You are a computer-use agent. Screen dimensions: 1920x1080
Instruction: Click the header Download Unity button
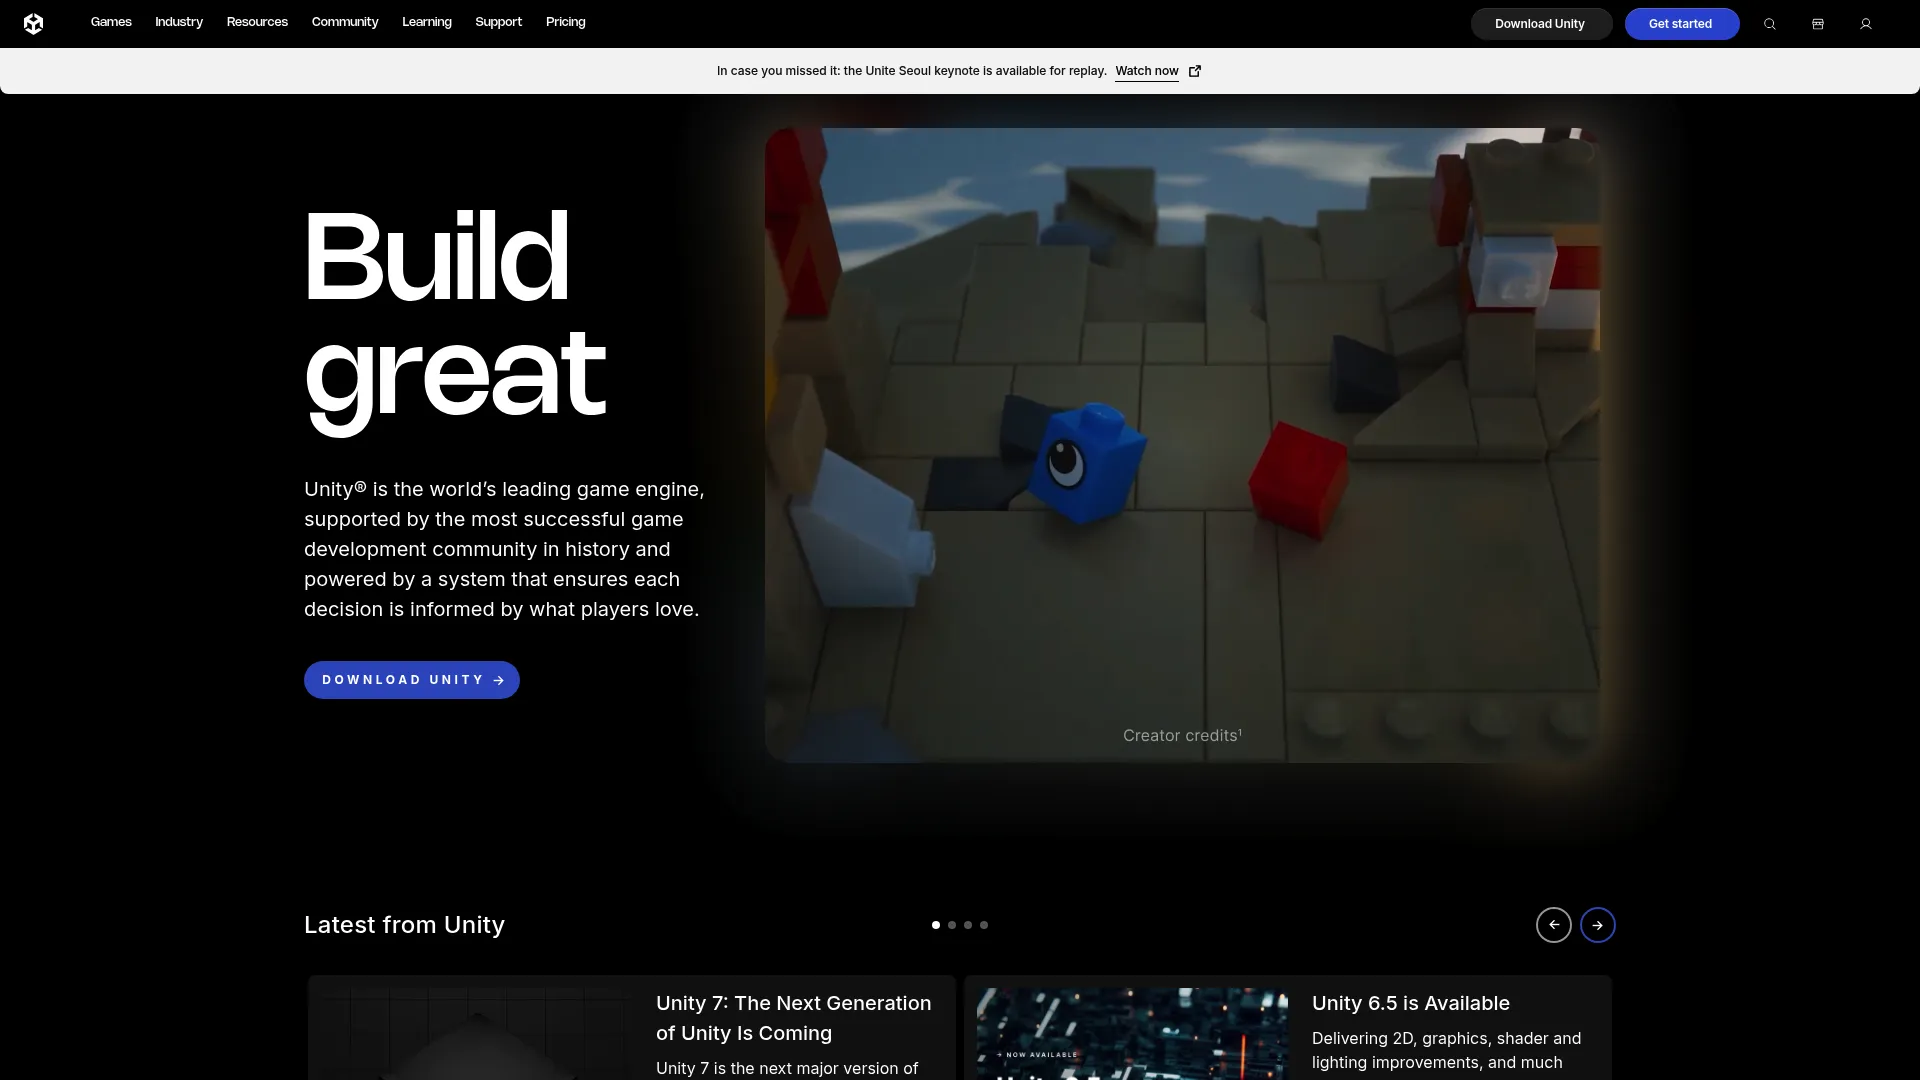[1540, 24]
